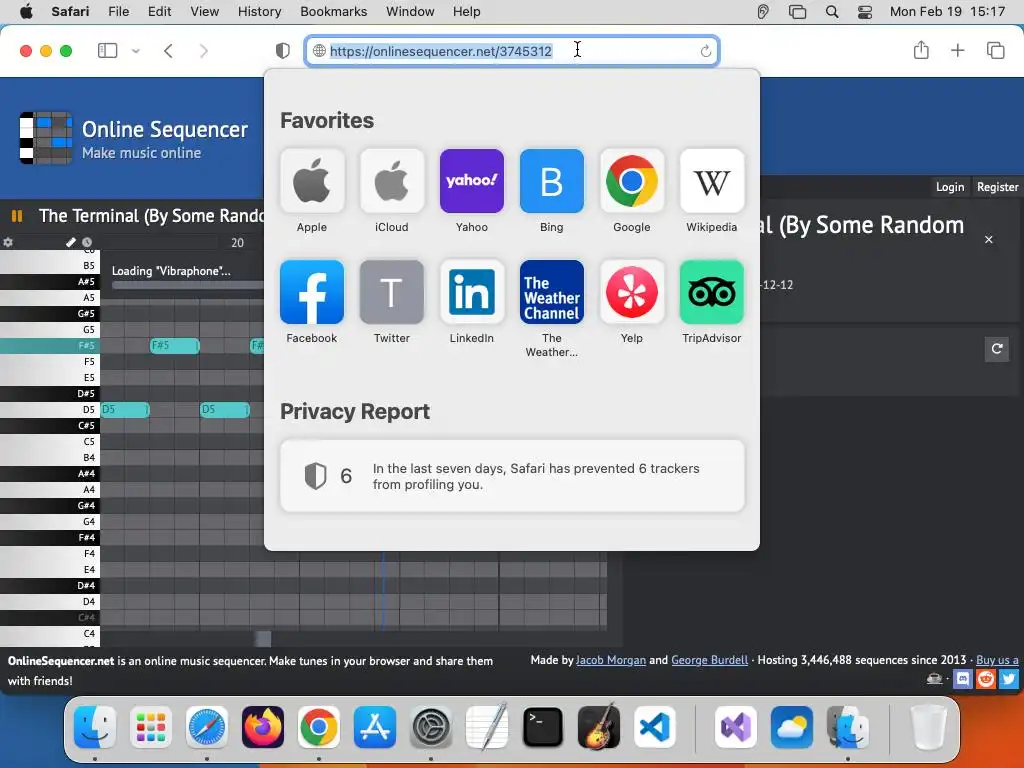Expand the sidebar tab group dropdown arrow
This screenshot has height=768, width=1024.
coord(136,50)
